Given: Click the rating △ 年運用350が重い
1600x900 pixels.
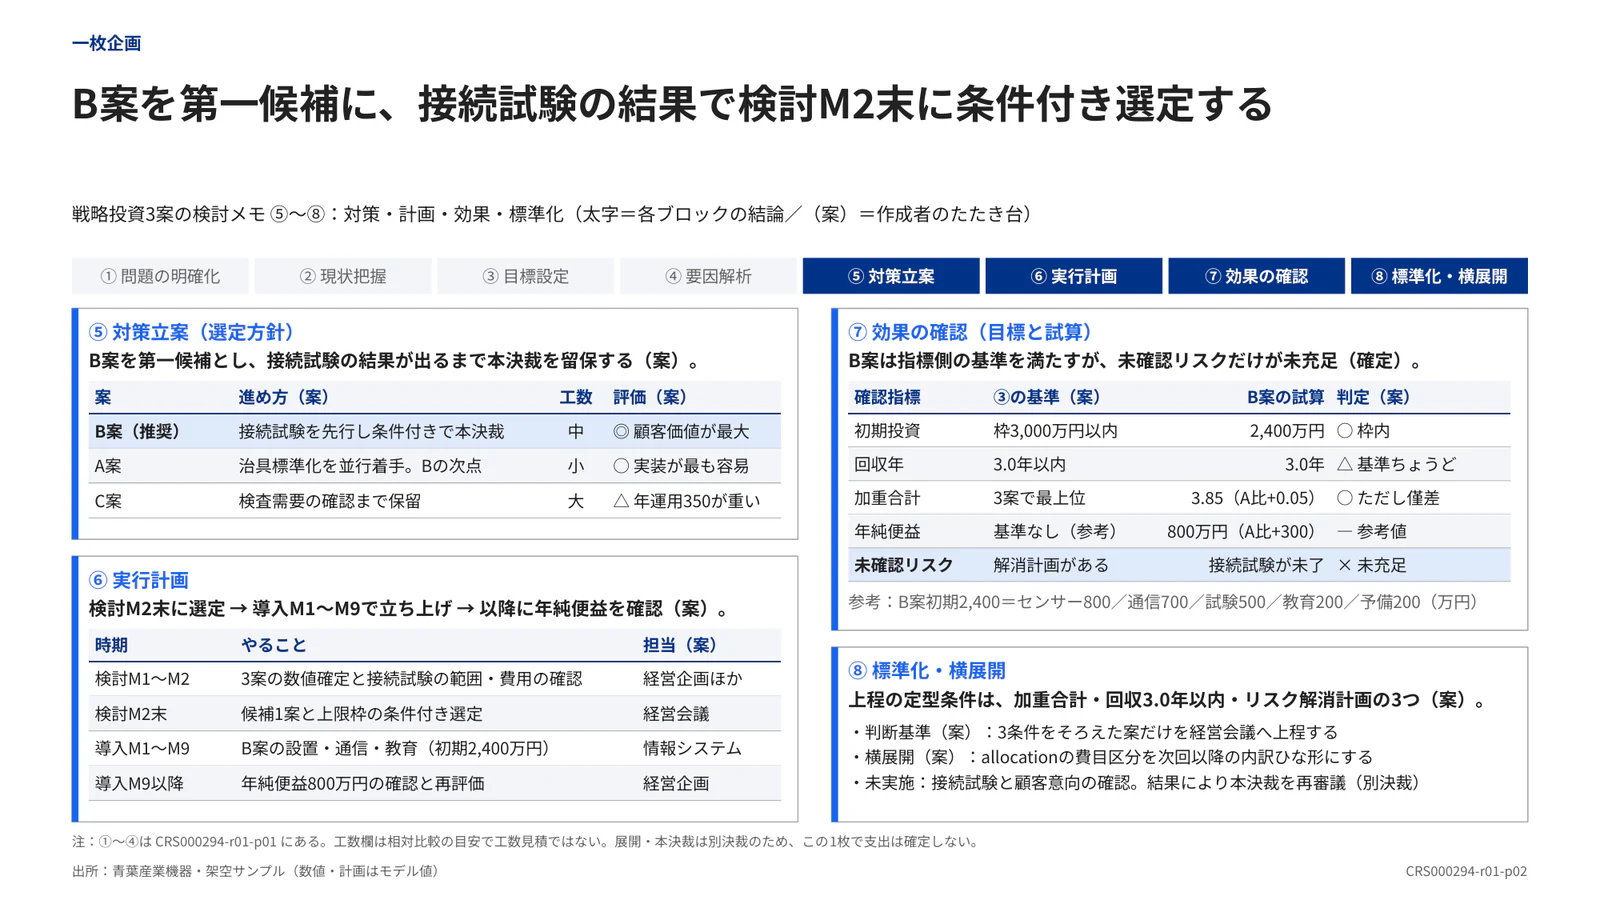Looking at the screenshot, I should coord(686,501).
